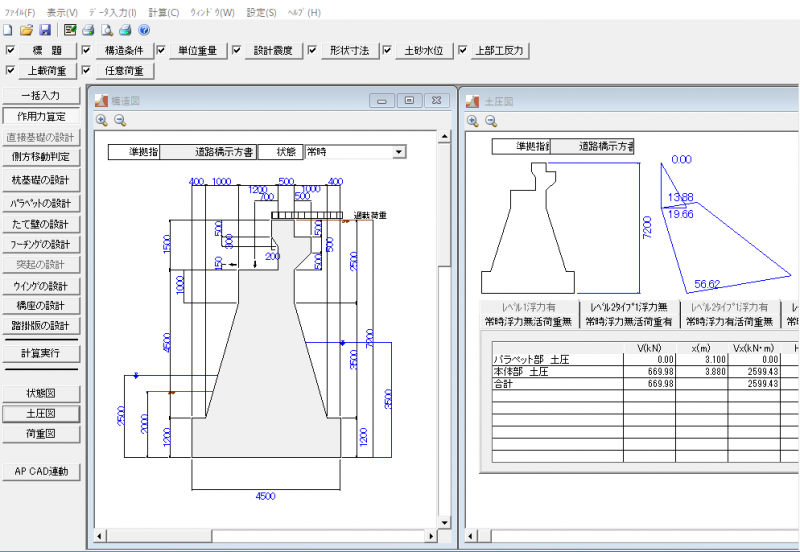800x552 pixels.
Task: Click the 形状寸法 input button
Action: click(x=349, y=51)
